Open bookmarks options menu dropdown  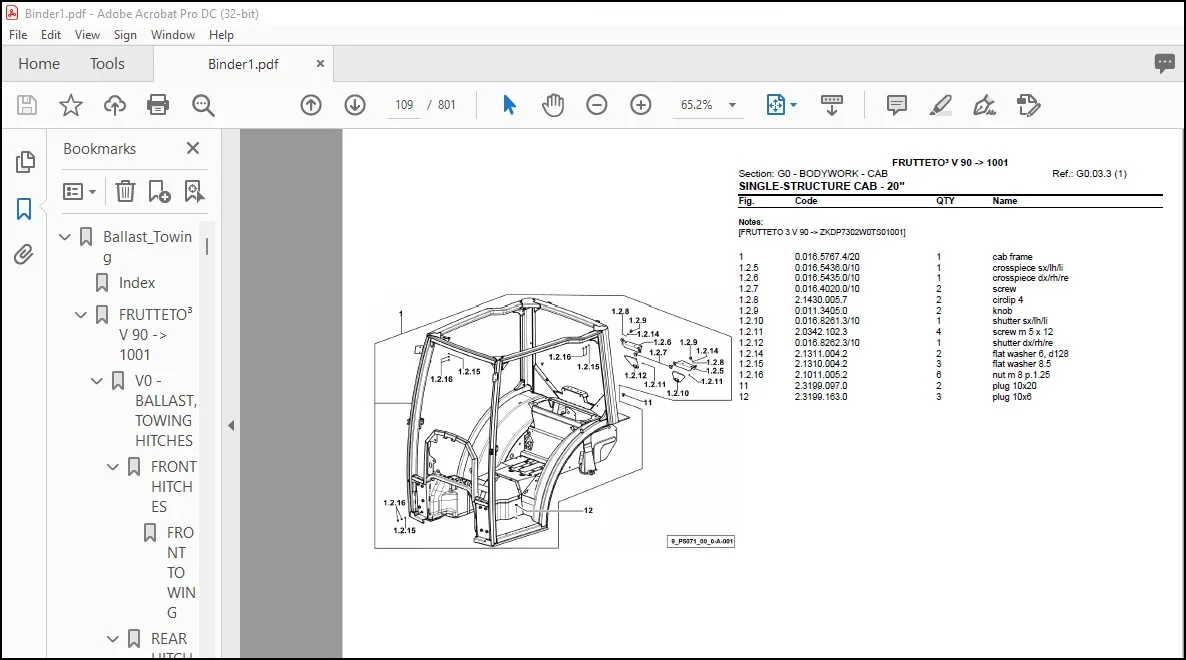(79, 191)
